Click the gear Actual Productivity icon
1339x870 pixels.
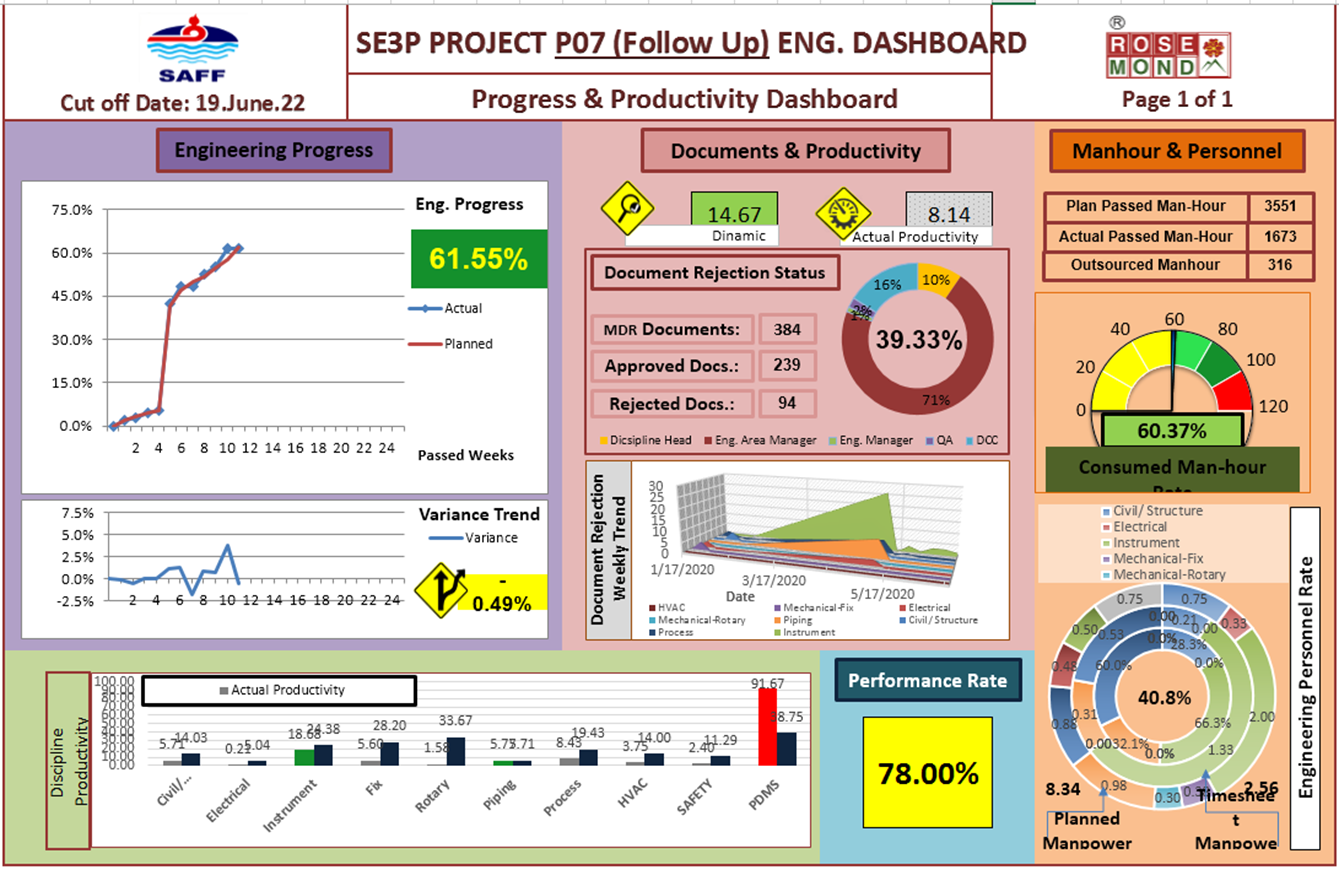841,210
